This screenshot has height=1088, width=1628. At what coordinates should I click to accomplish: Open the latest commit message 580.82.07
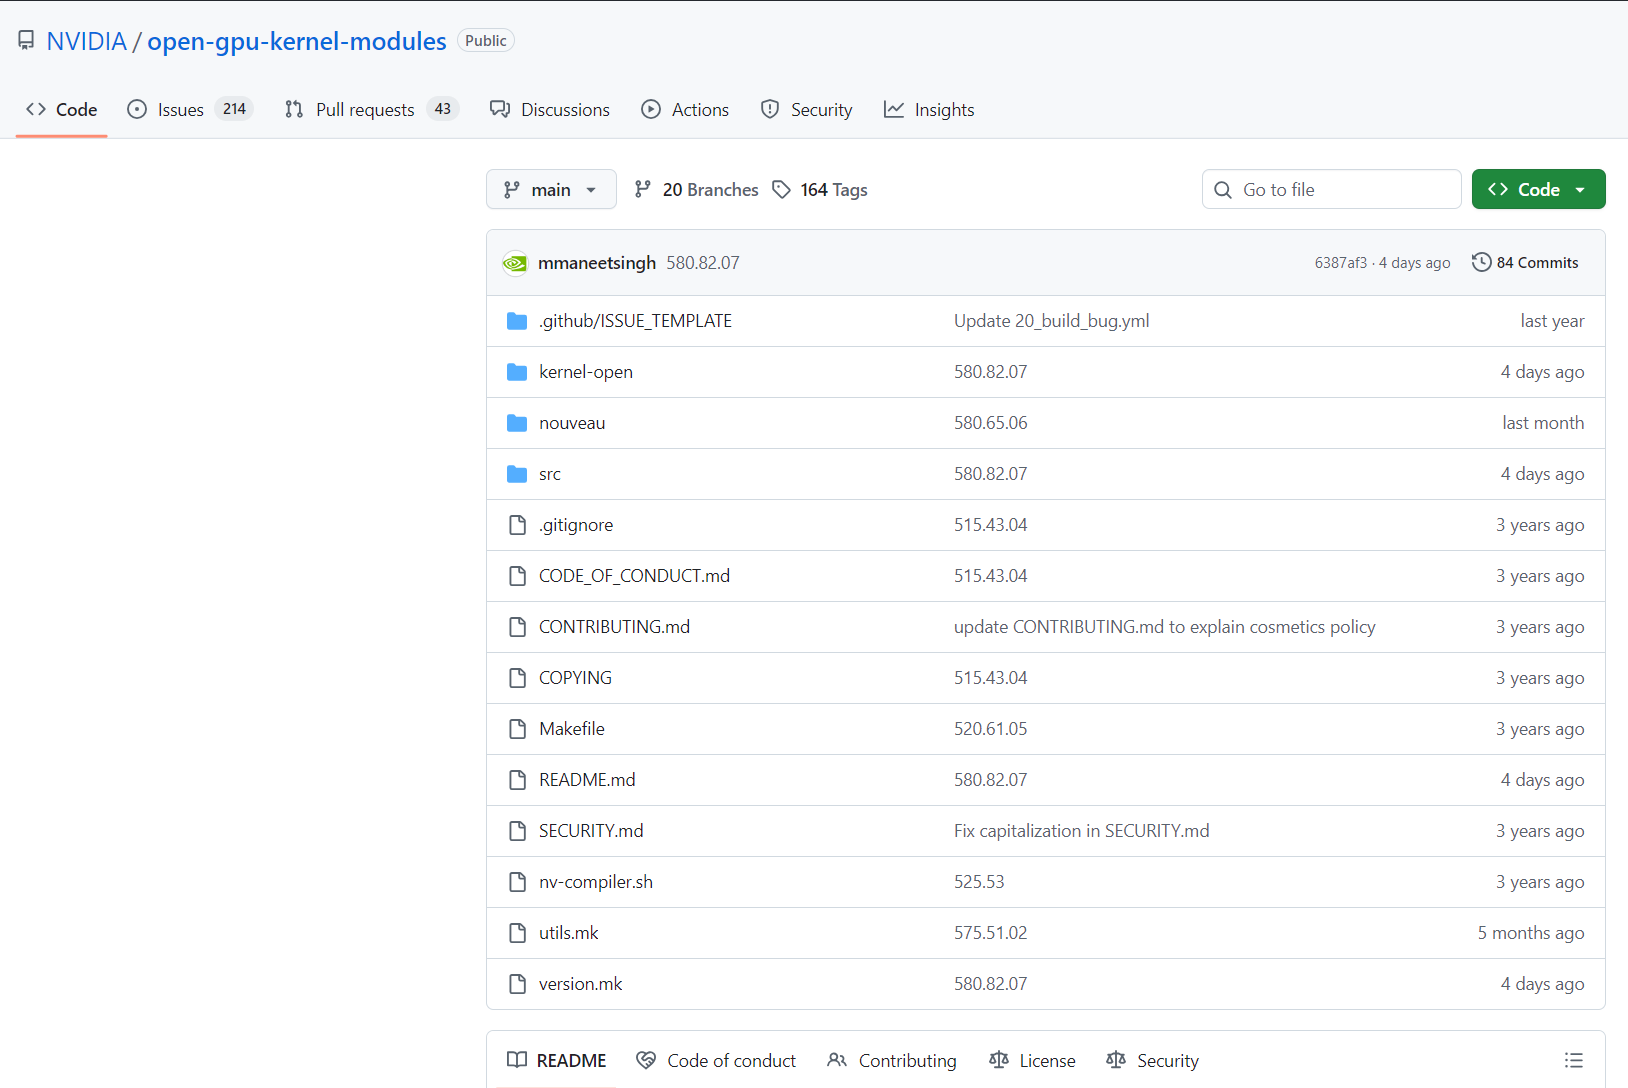pos(703,262)
